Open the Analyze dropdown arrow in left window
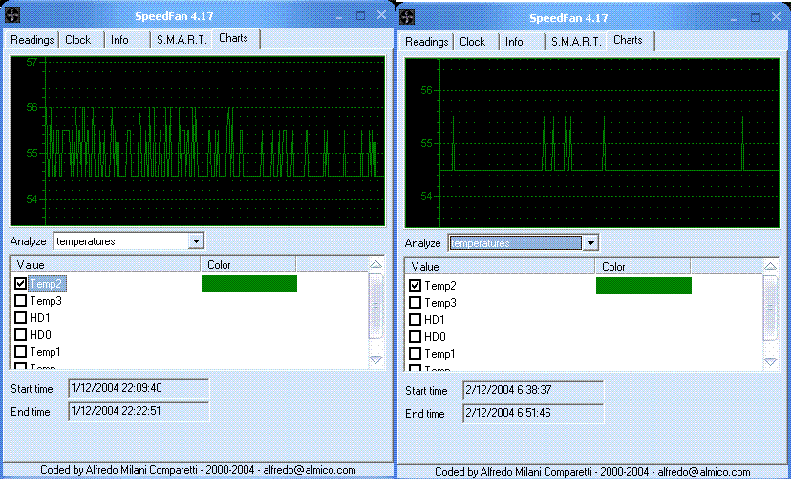This screenshot has width=792, height=479. click(195, 242)
